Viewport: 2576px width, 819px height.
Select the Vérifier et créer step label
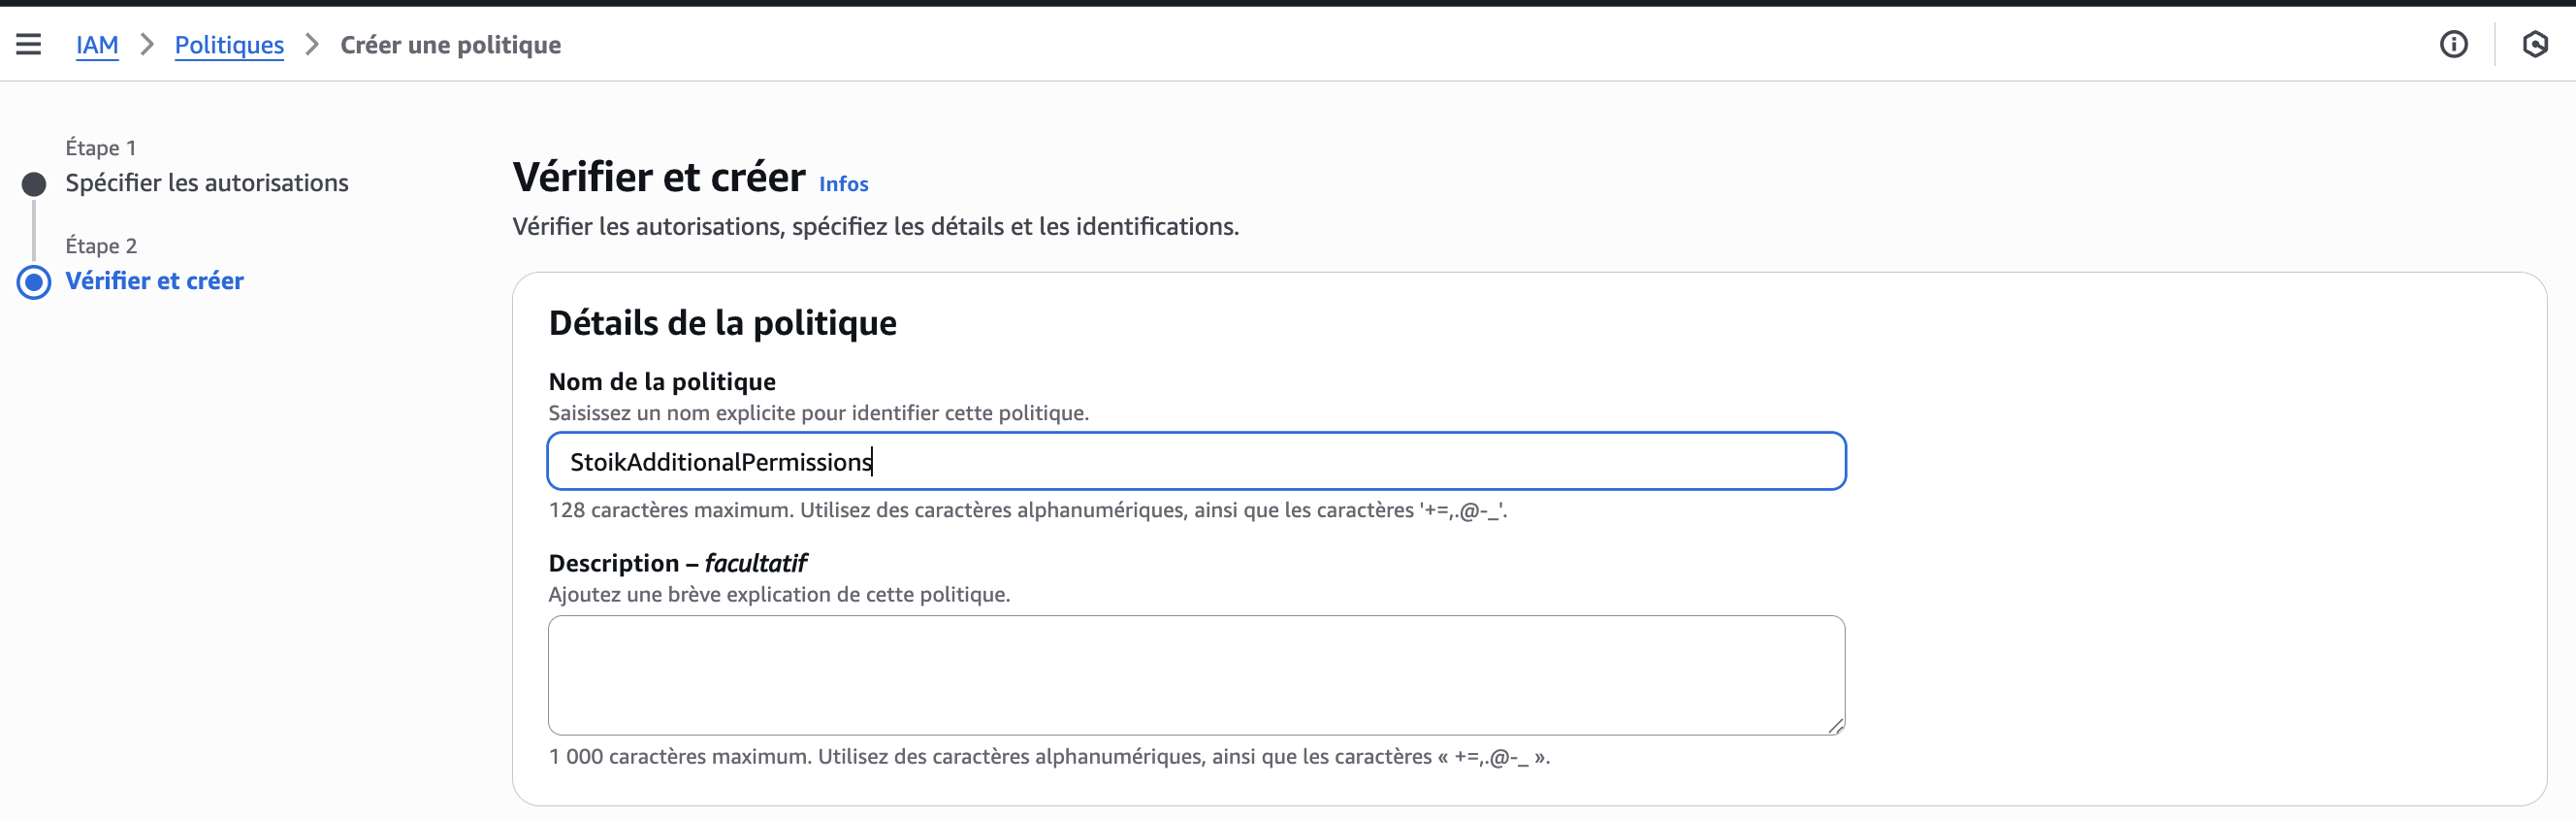(155, 281)
